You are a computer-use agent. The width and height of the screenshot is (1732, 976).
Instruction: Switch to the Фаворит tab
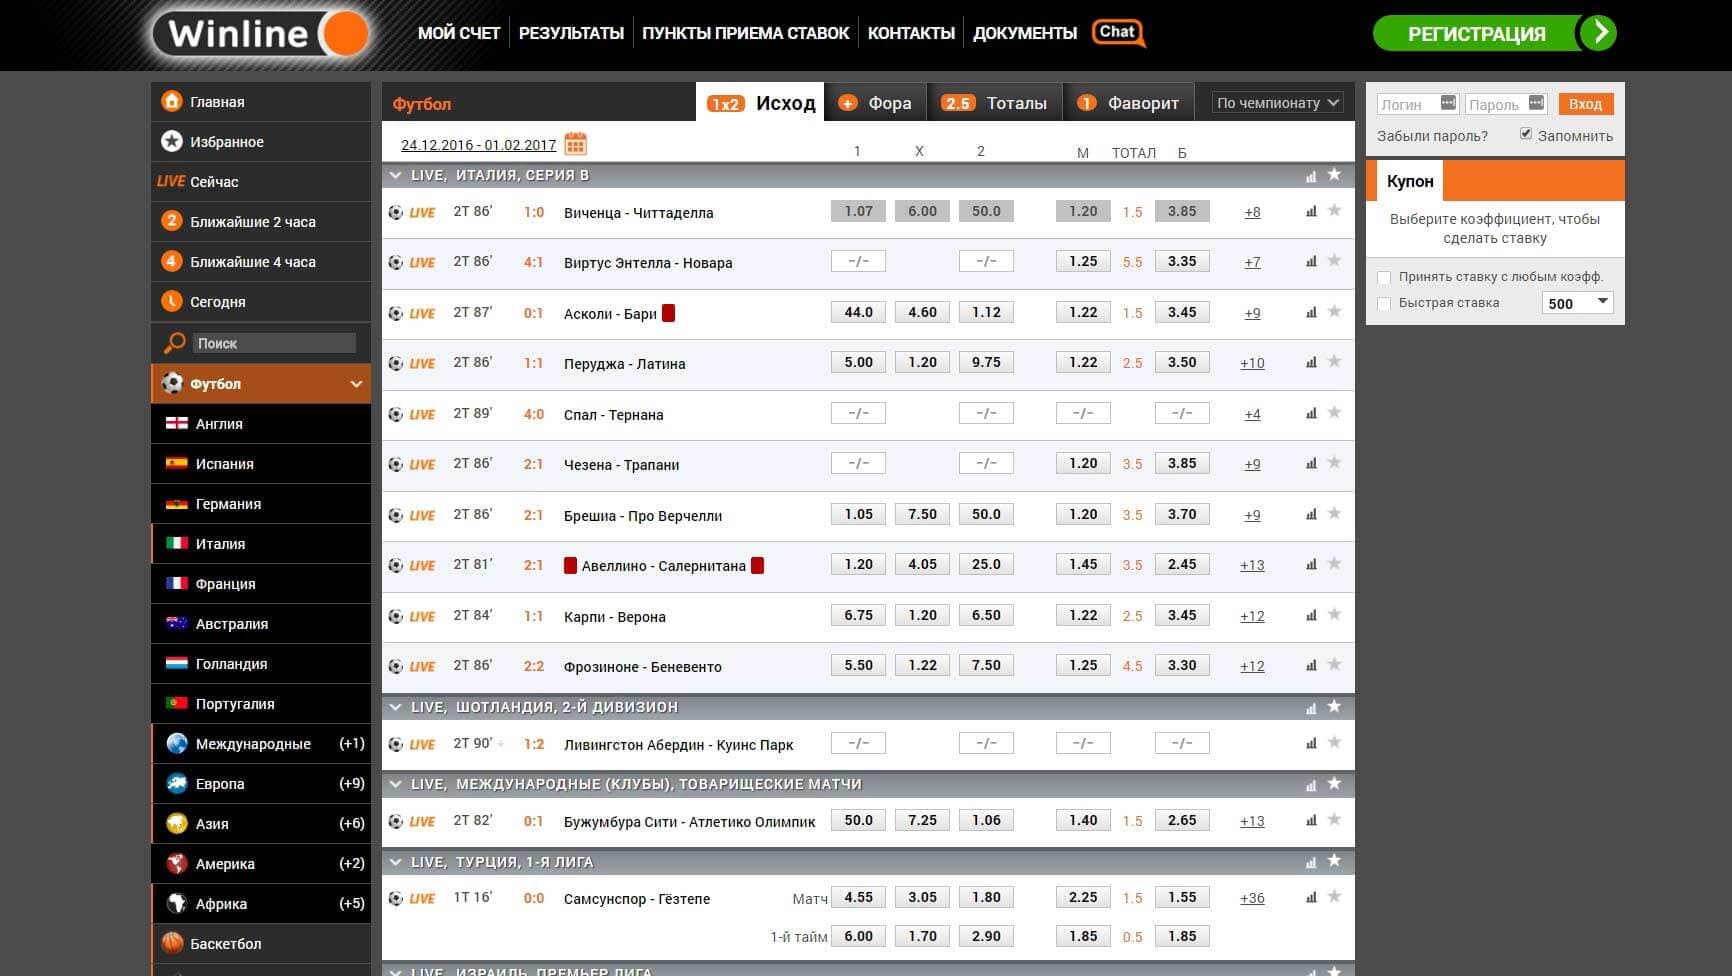click(x=1129, y=102)
